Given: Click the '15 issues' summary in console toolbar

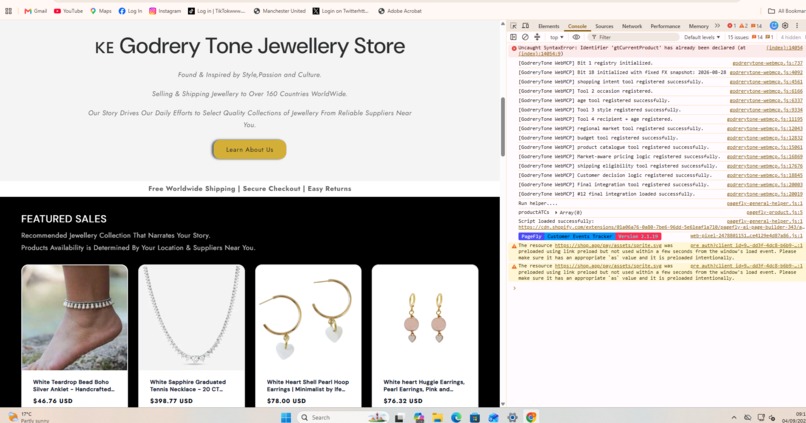Looking at the screenshot, I should point(750,37).
